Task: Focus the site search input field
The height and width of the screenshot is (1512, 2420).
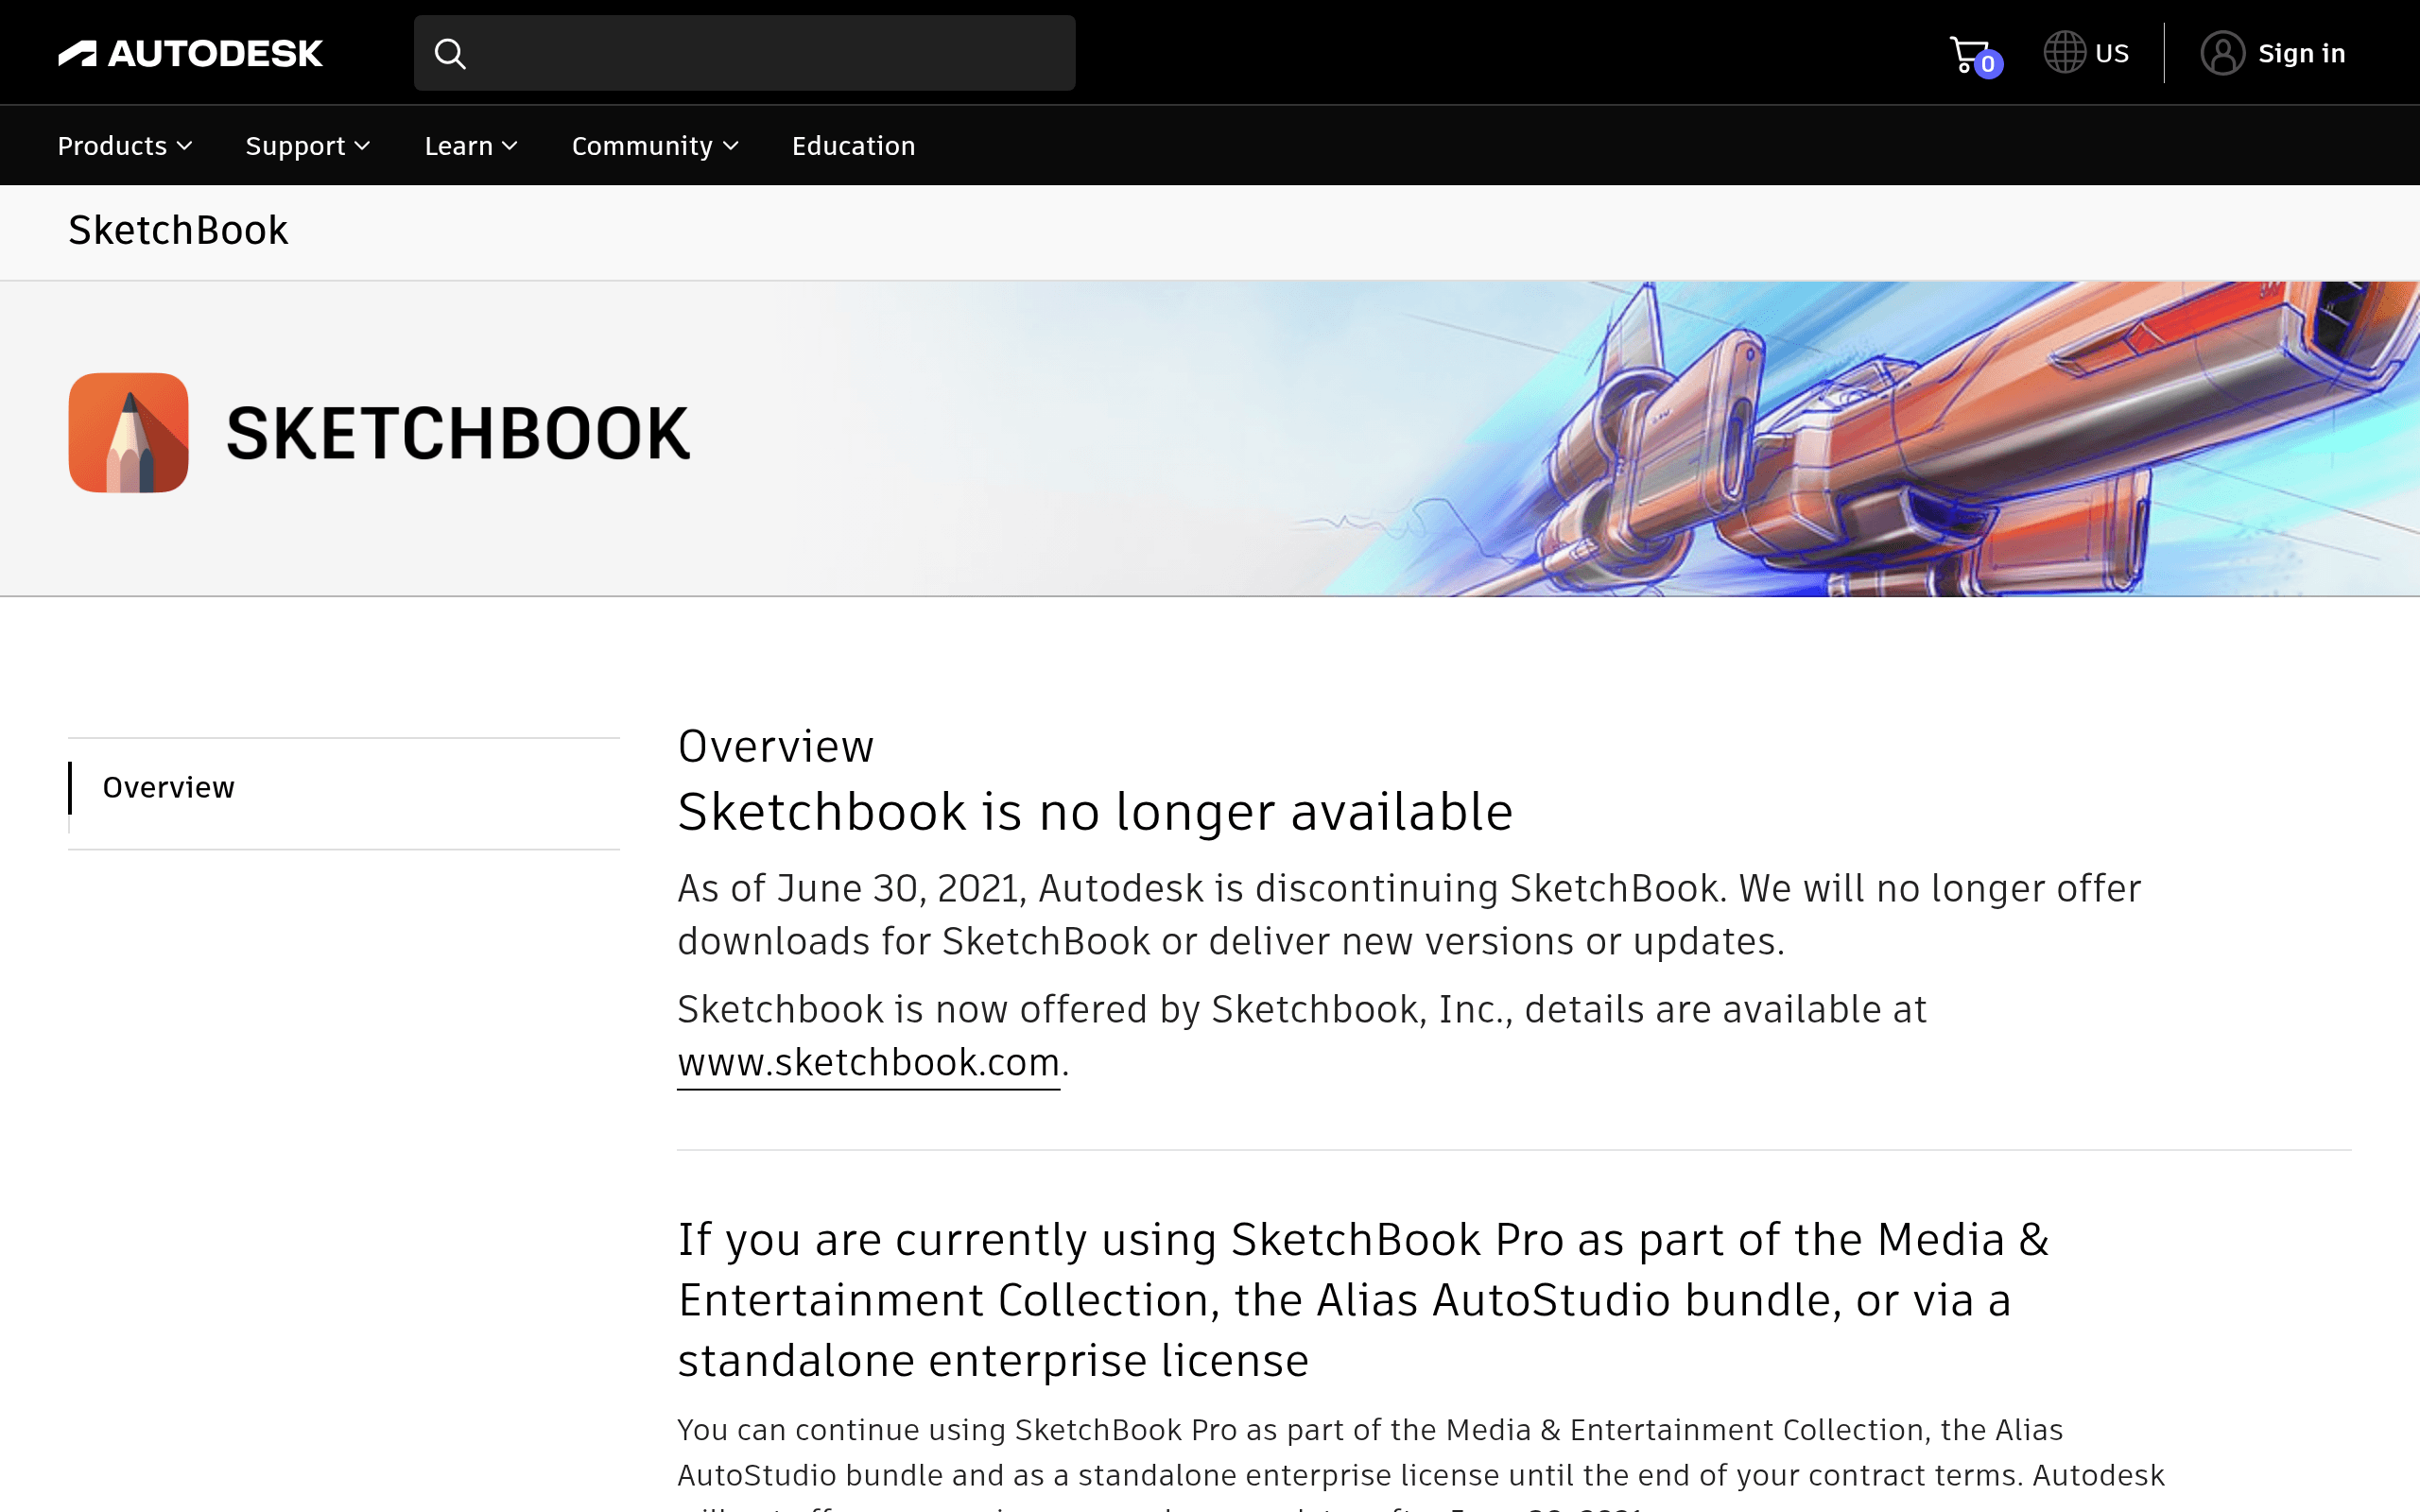Action: [x=744, y=53]
